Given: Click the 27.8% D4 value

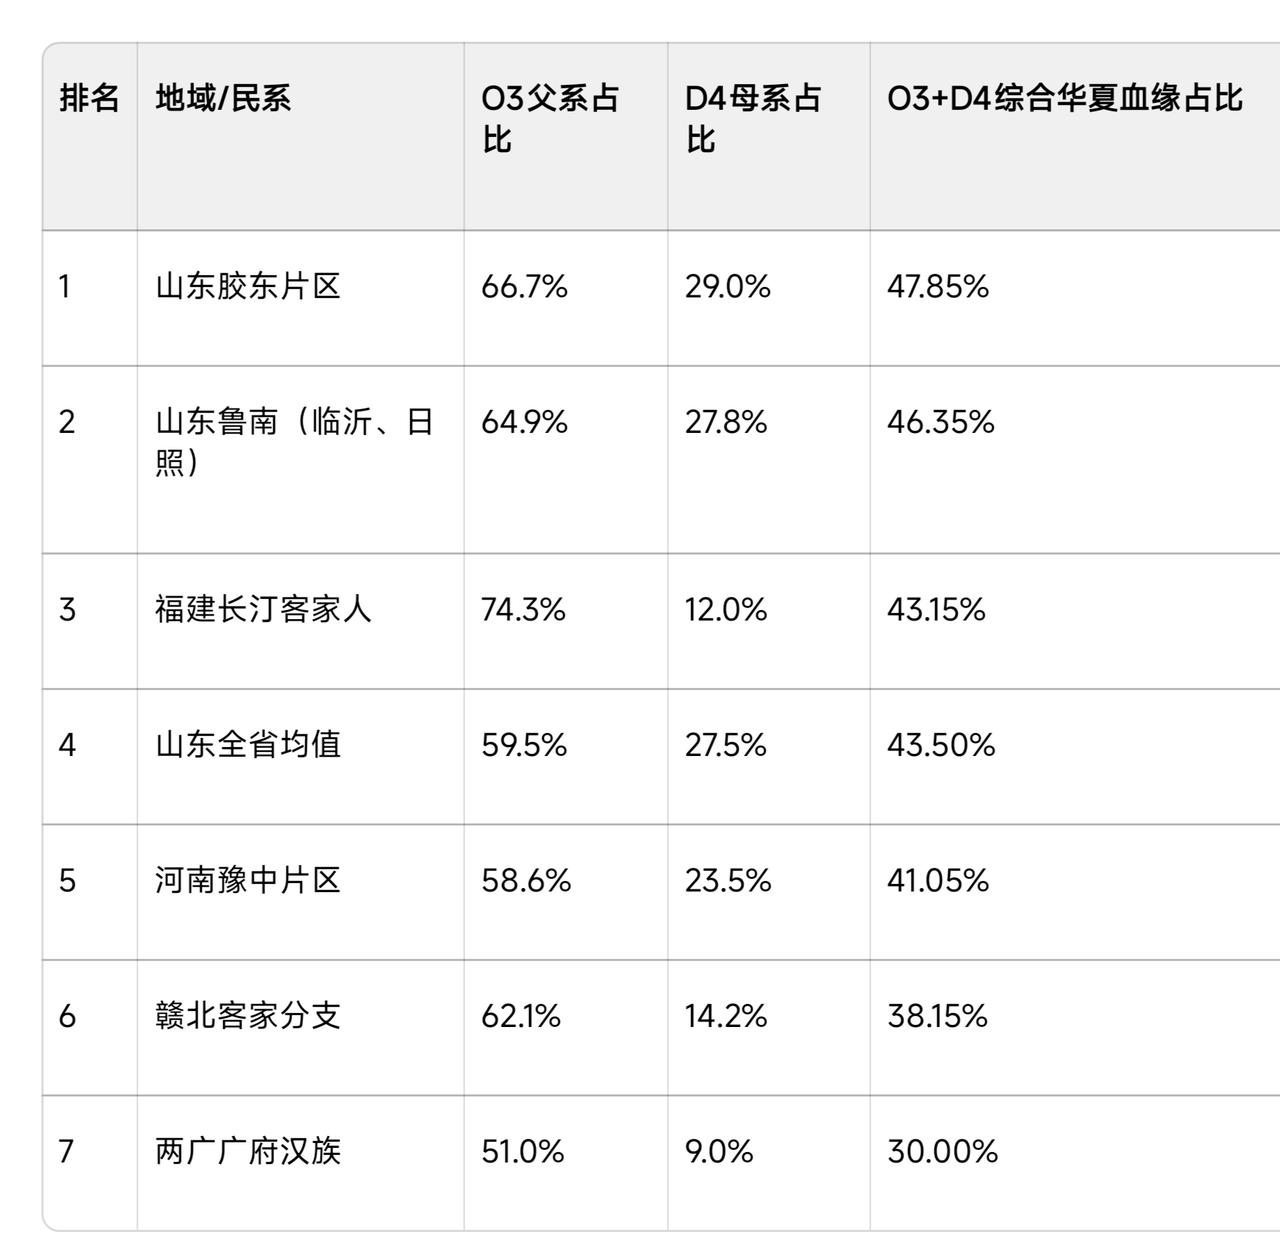Looking at the screenshot, I should 725,422.
